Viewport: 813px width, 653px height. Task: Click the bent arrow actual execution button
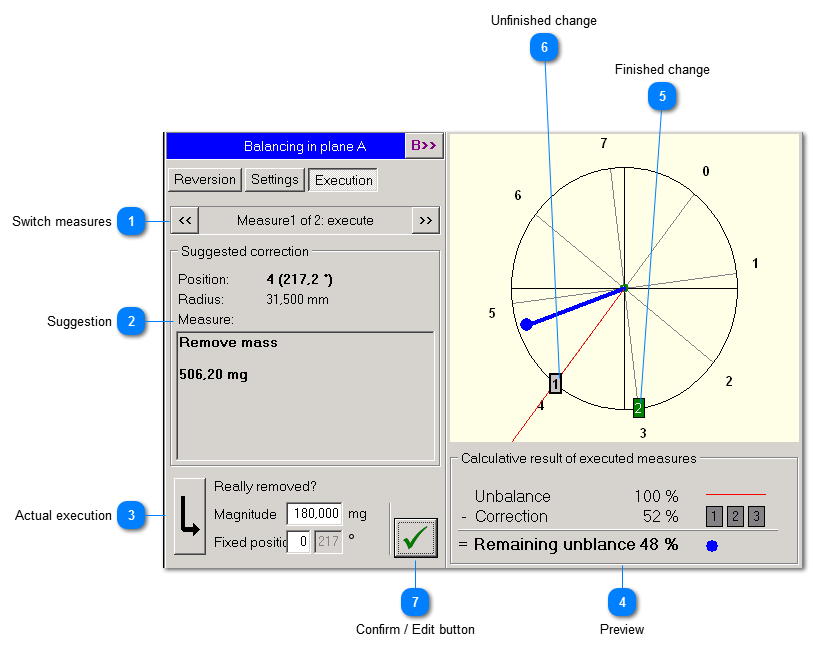pyautogui.click(x=189, y=515)
